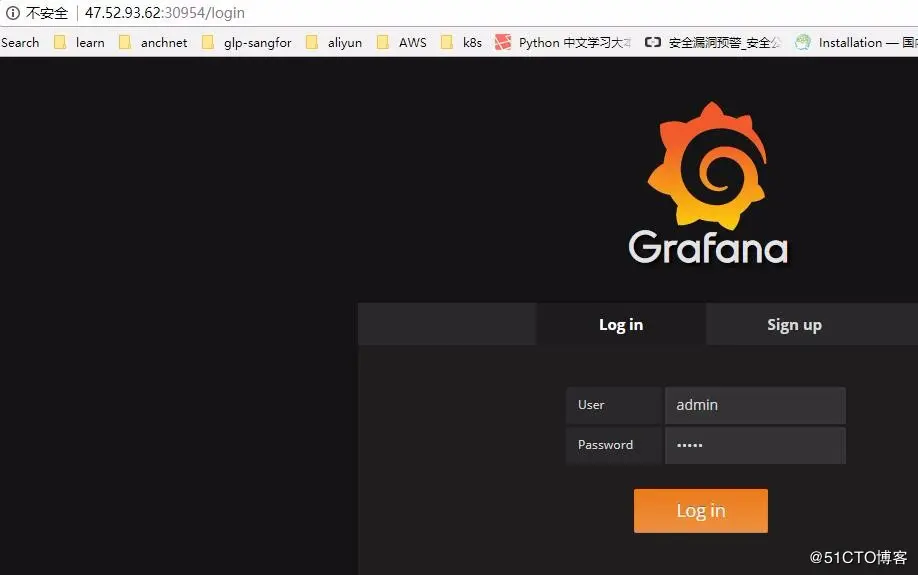Open the glp-sangfor bookmark folder

pos(246,42)
